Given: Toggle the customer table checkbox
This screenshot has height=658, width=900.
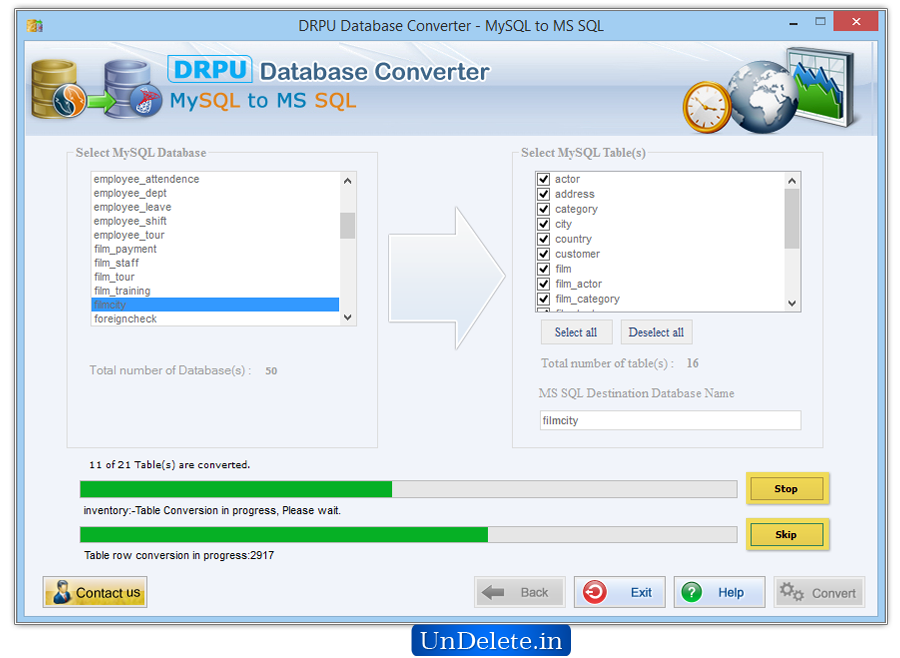Looking at the screenshot, I should 544,254.
